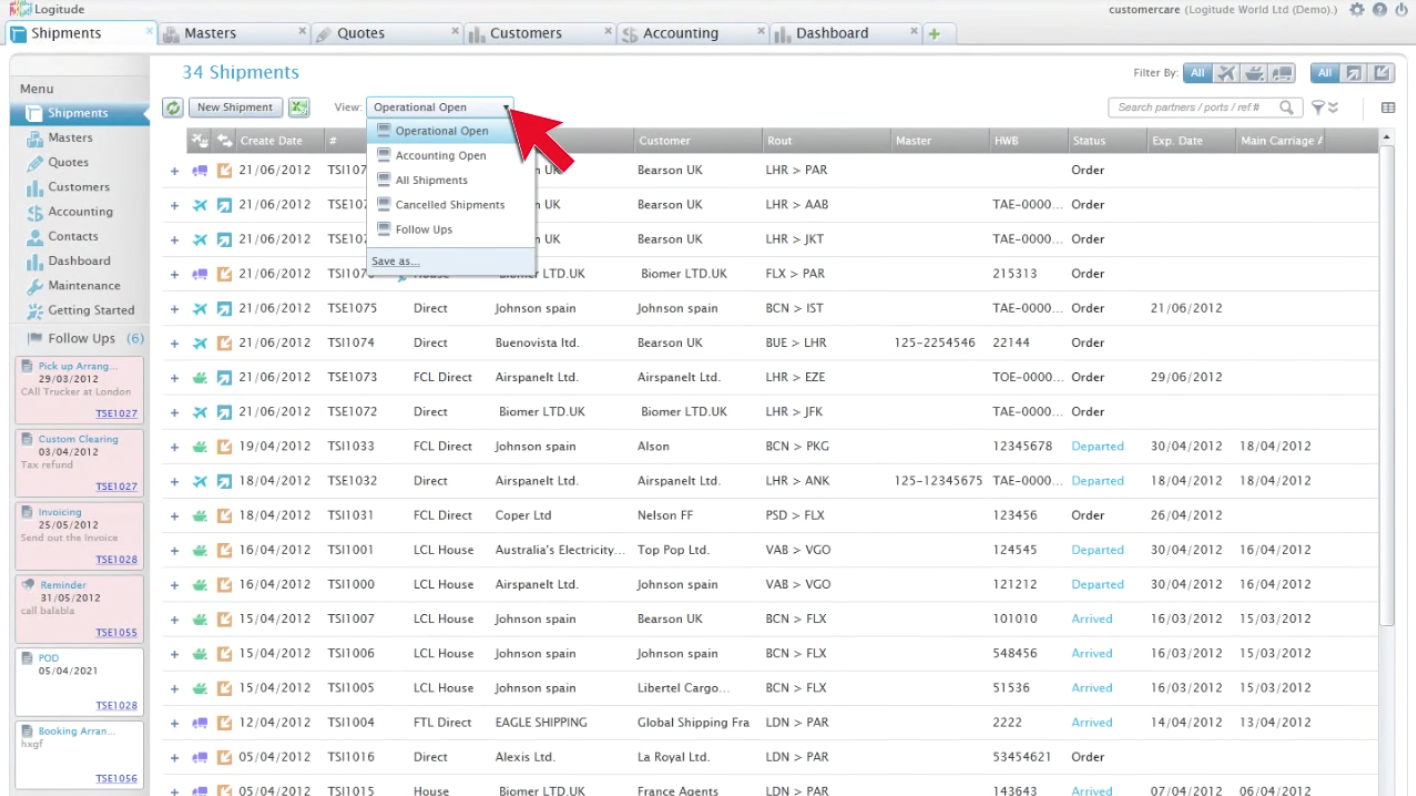Open the Maintenance menu item

87,285
